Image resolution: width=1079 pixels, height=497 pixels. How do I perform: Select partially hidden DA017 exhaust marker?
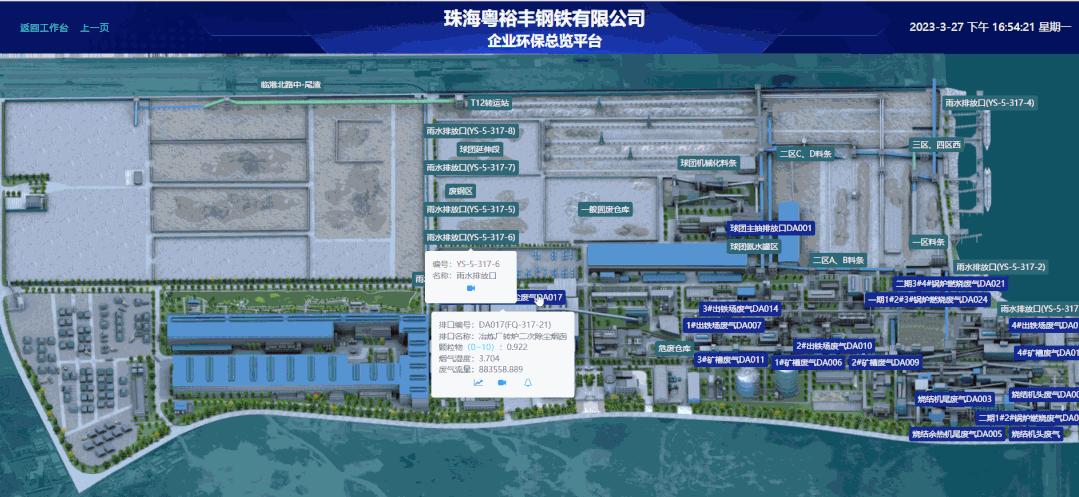tap(542, 298)
